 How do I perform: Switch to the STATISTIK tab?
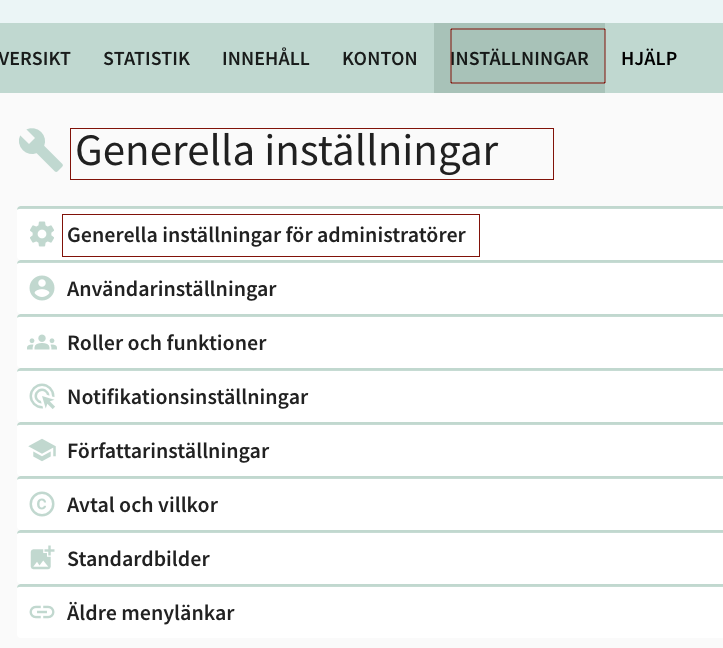click(x=146, y=58)
